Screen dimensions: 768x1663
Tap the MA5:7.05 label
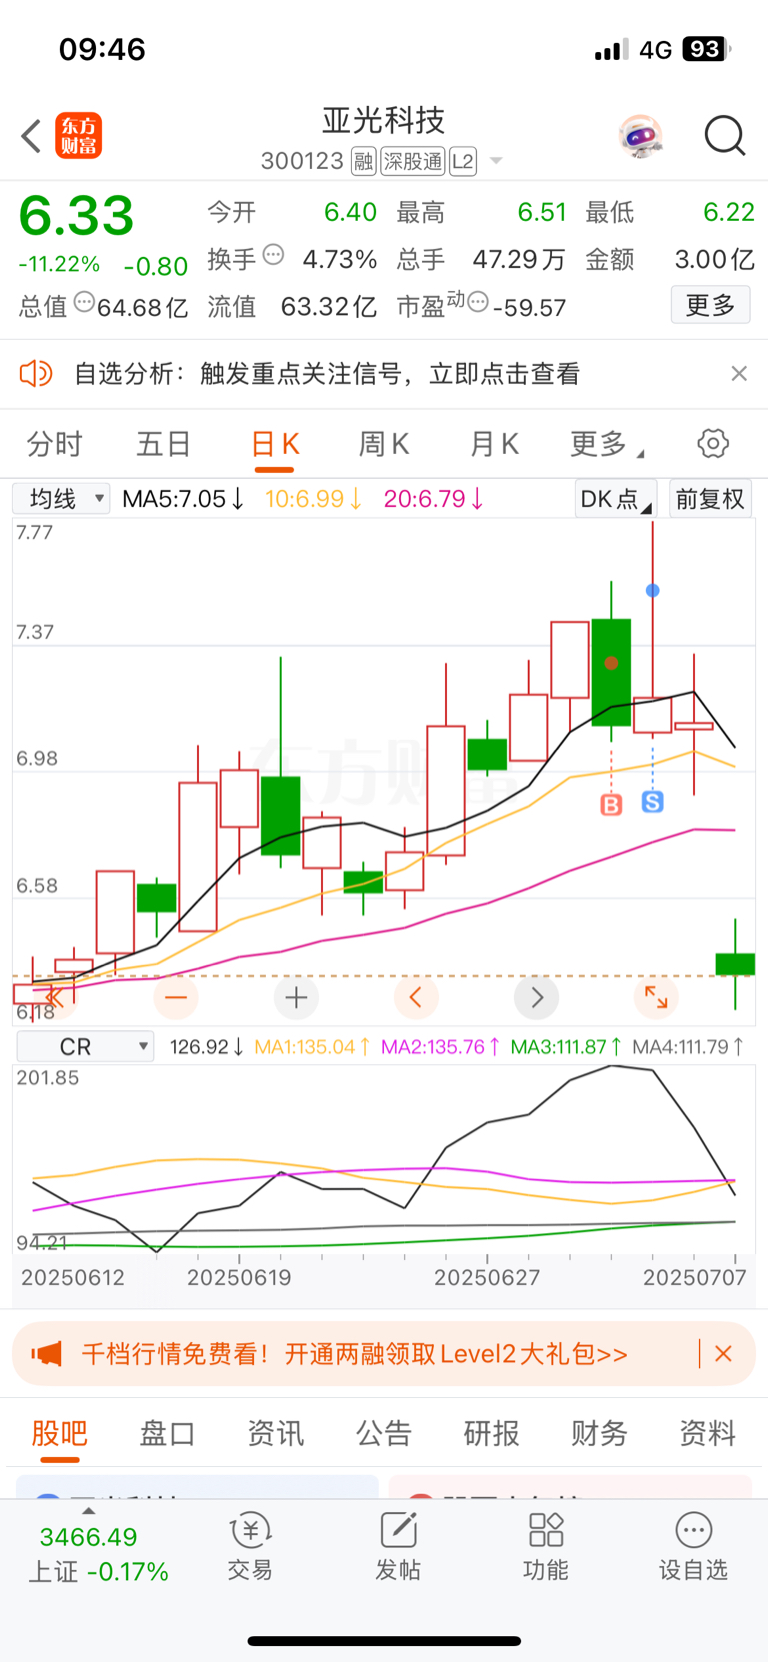tap(183, 498)
